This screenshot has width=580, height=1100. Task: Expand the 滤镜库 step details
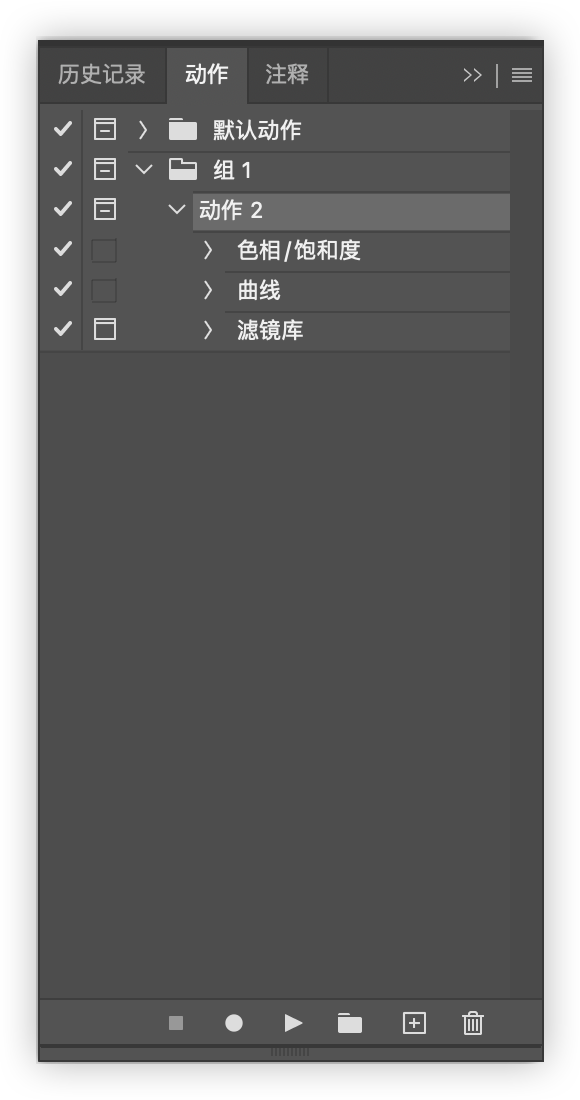tap(208, 330)
